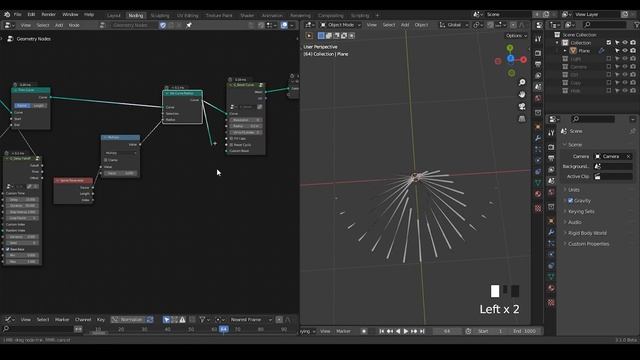Open Global transform orientation dropdown
The width and height of the screenshot is (640, 360).
(x=454, y=25)
